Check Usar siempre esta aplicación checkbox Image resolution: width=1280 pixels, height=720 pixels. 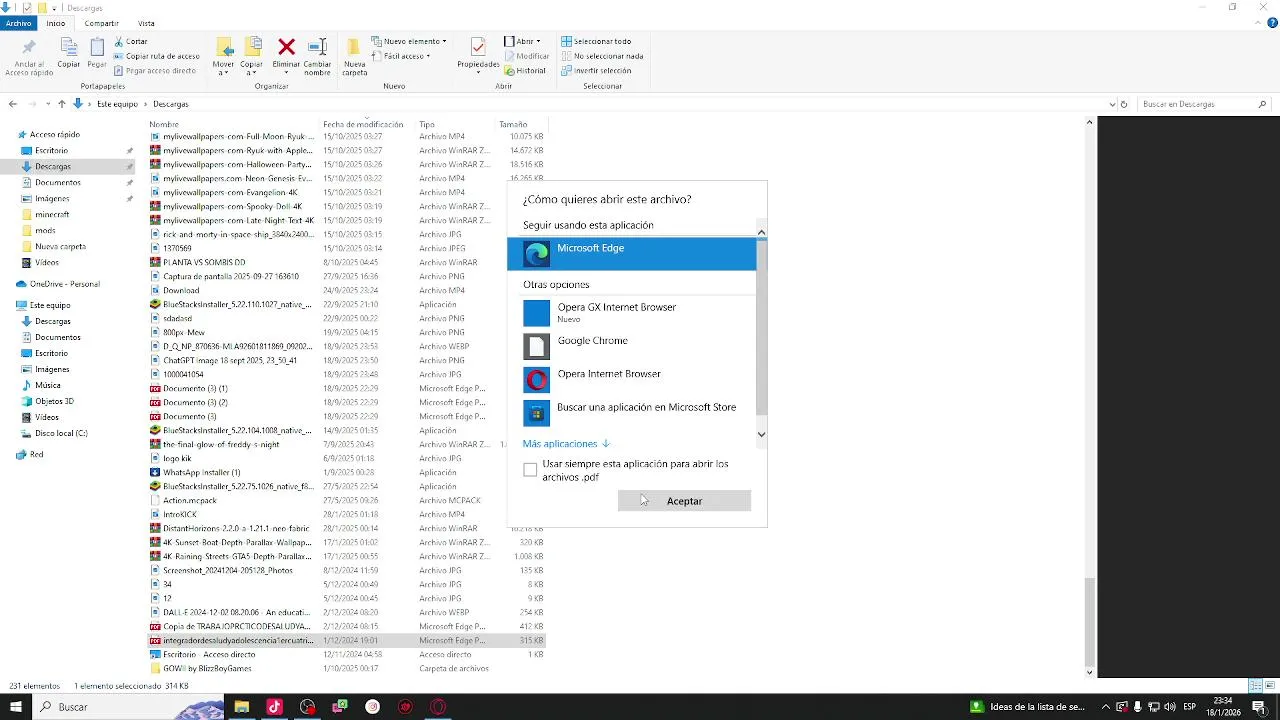tap(530, 470)
